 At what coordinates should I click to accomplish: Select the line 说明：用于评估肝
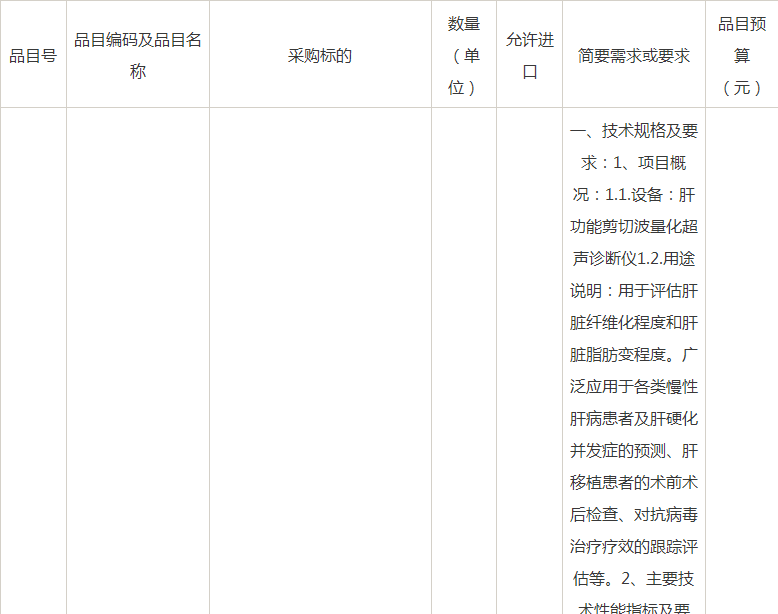tap(634, 291)
